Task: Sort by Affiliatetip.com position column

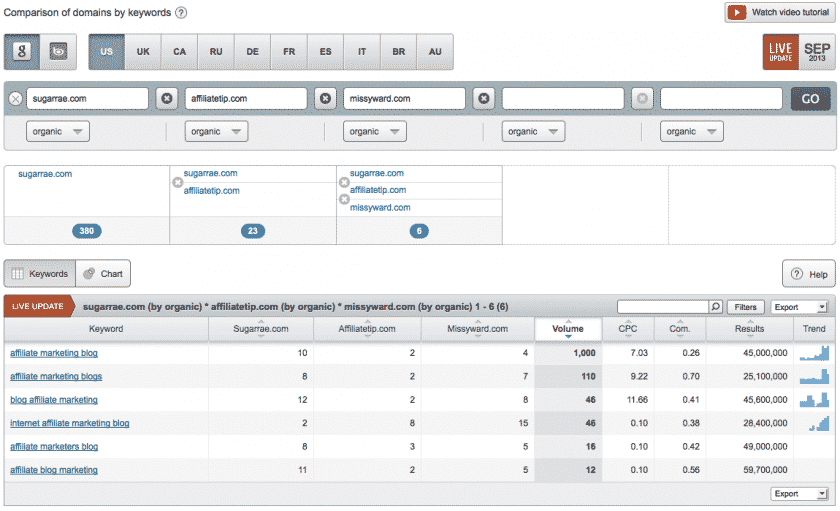Action: tap(367, 329)
